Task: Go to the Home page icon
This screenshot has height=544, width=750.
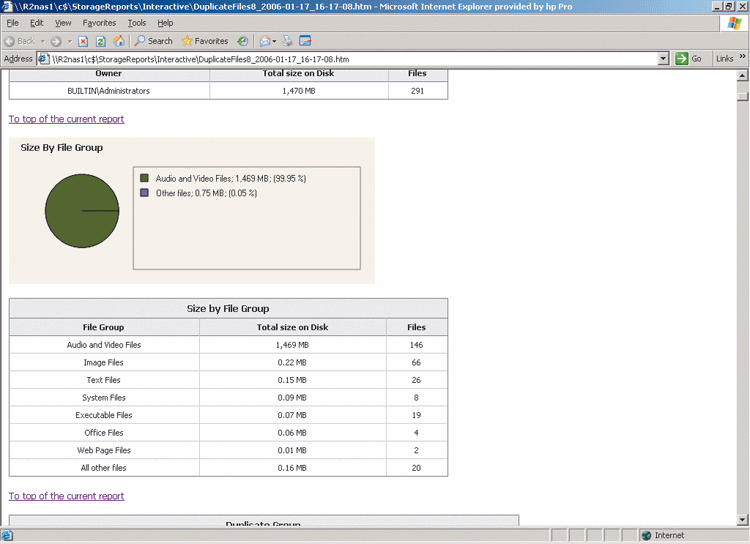Action: tap(119, 41)
